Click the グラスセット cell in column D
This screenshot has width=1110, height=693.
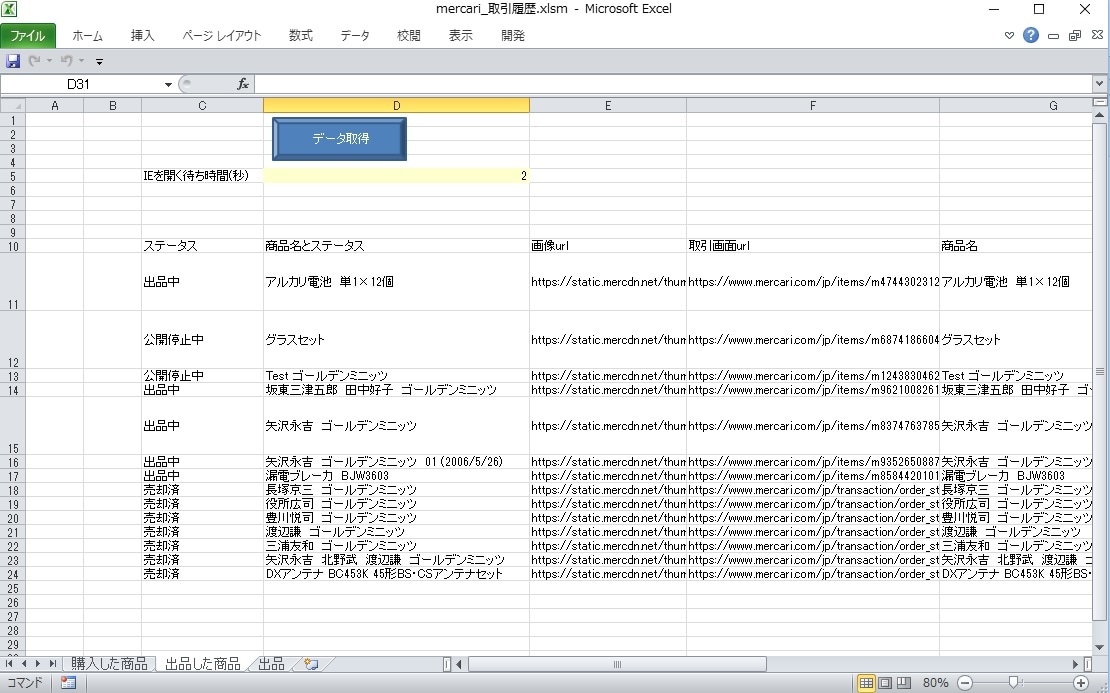click(396, 340)
